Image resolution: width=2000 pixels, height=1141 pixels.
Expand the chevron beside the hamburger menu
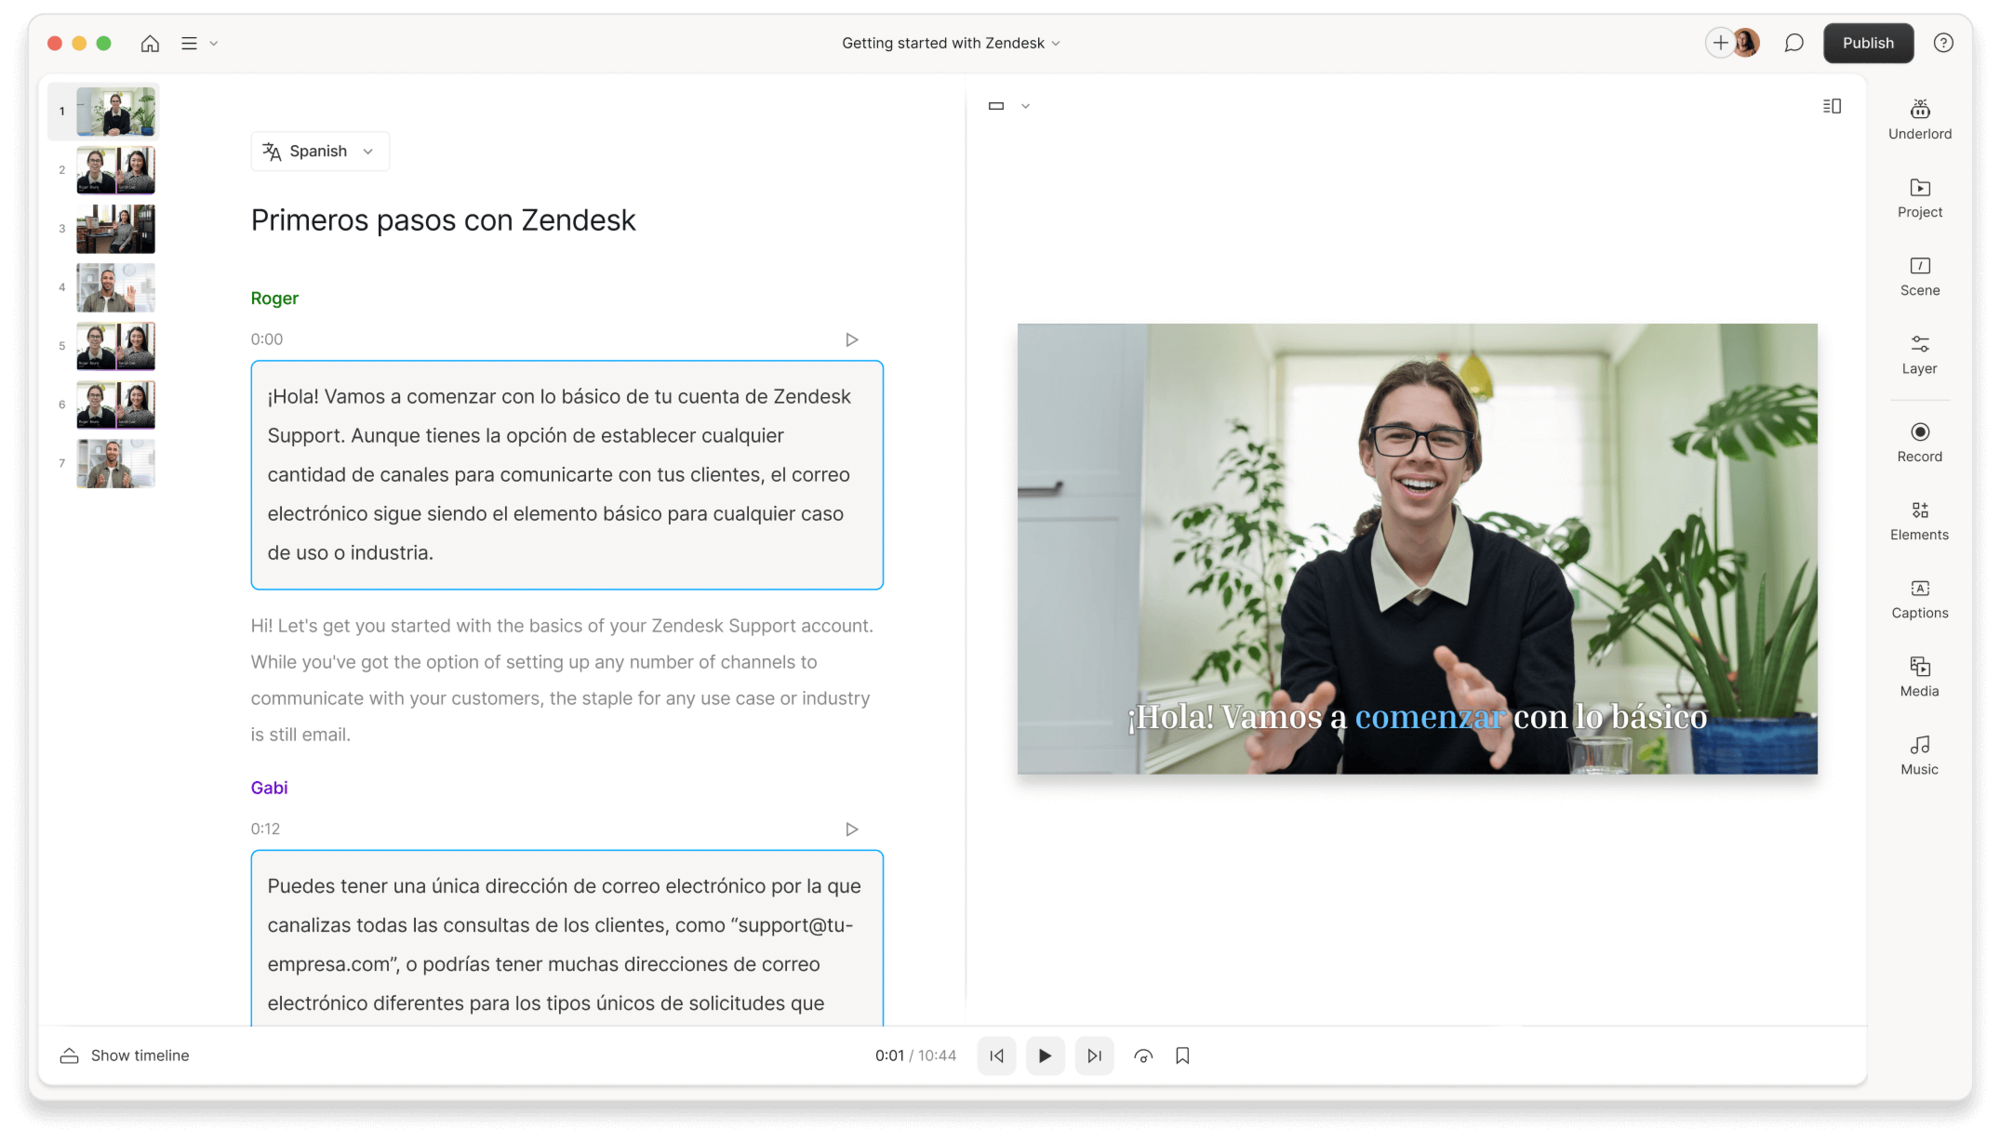214,43
